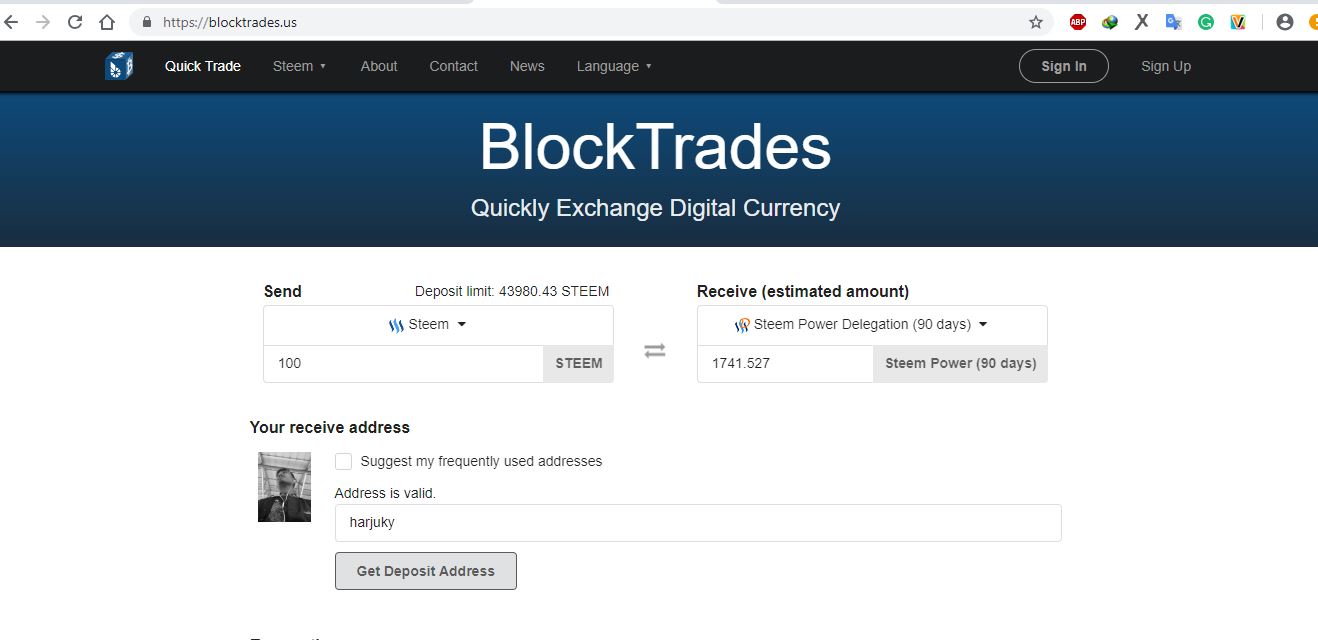The height and width of the screenshot is (640, 1318).
Task: Open the Send currency Steem dropdown
Action: click(438, 325)
